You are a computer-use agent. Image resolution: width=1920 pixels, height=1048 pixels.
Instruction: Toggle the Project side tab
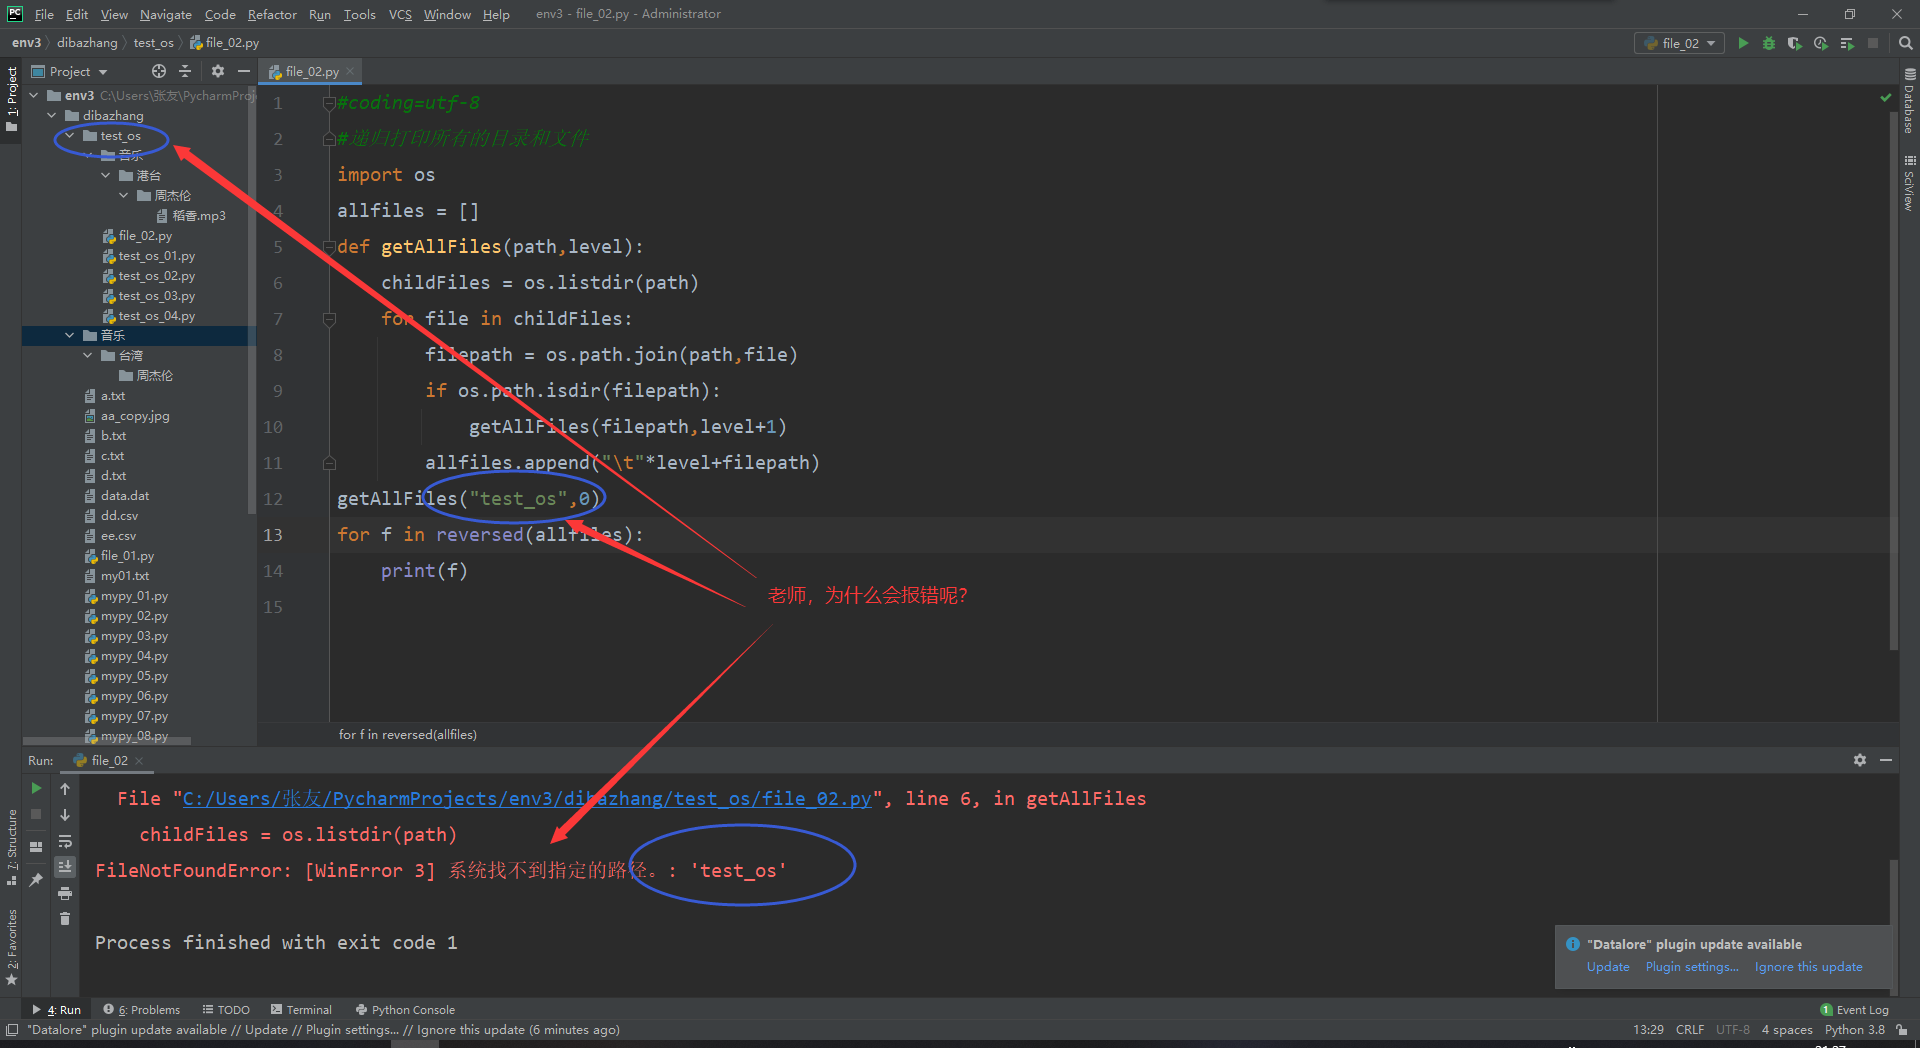click(11, 99)
